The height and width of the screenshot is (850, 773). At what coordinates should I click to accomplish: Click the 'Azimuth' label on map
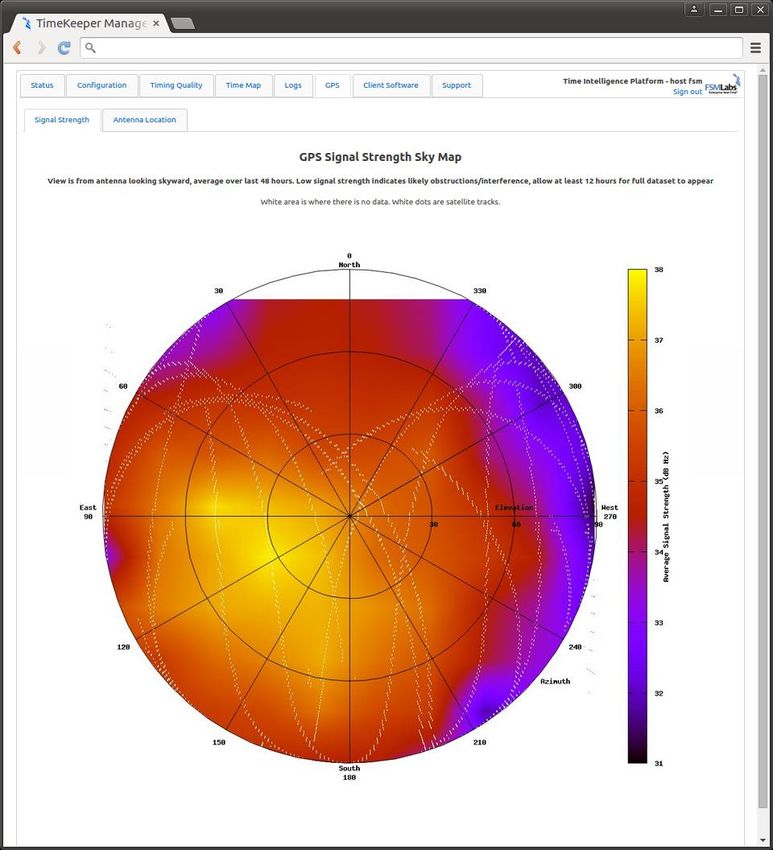click(555, 681)
